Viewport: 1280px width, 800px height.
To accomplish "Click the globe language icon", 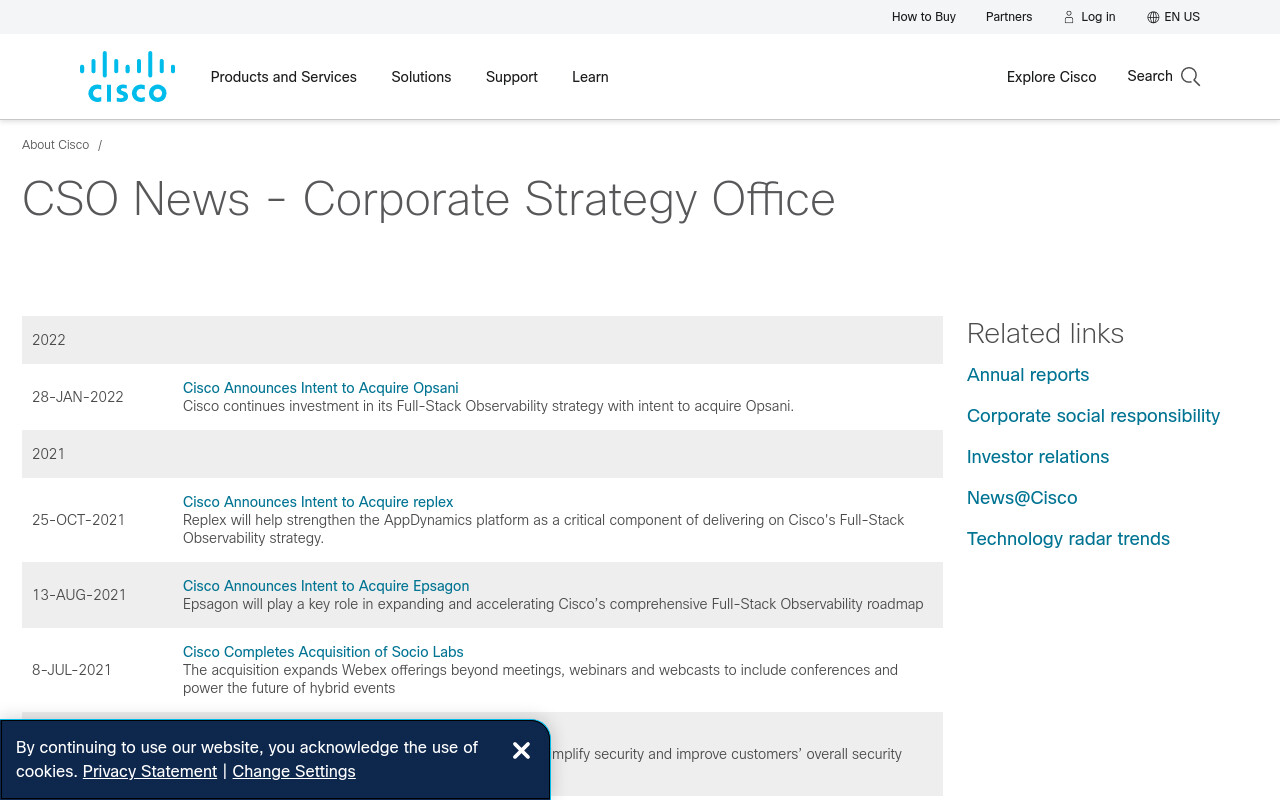I will pyautogui.click(x=1153, y=17).
